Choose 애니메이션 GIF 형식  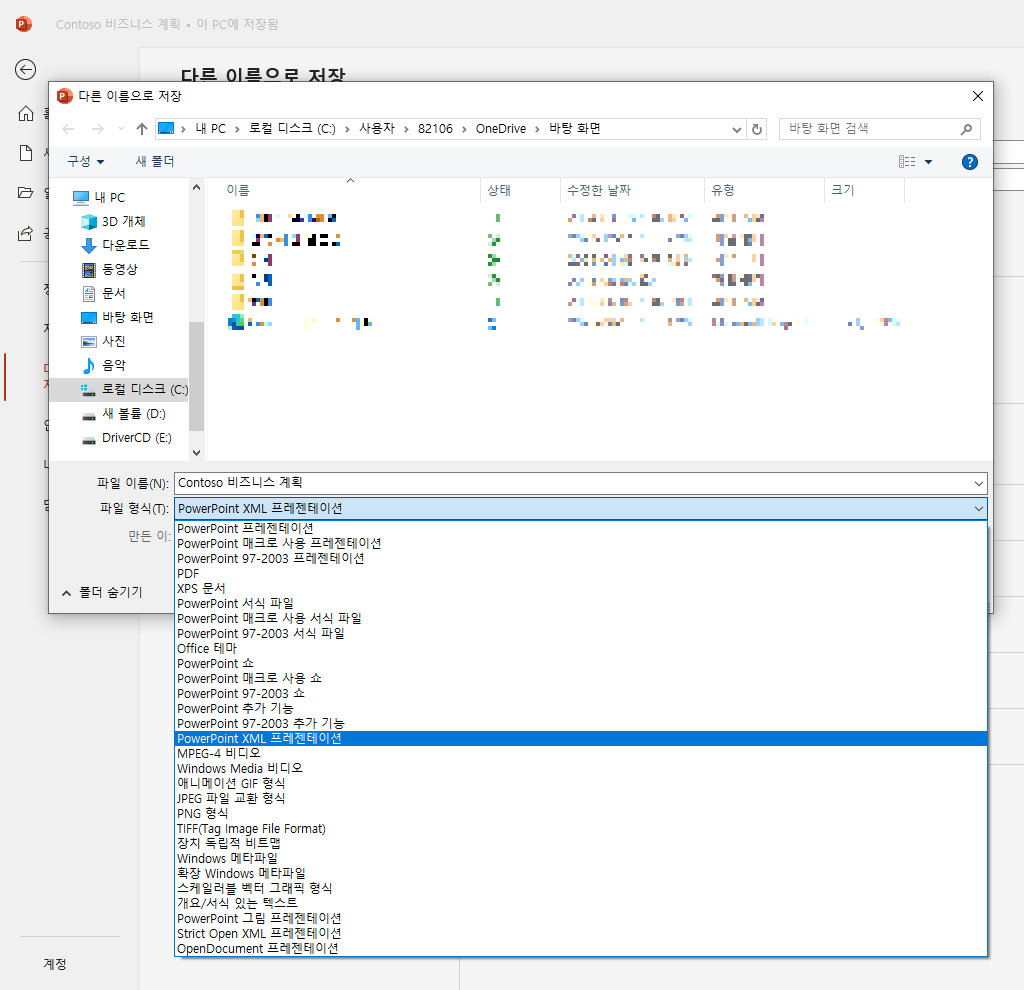point(581,783)
